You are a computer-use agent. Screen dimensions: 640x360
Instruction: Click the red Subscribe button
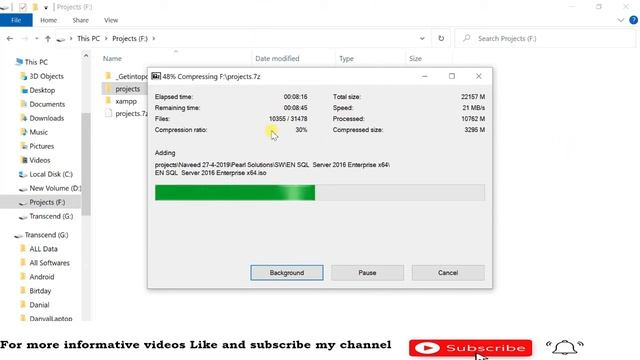(471, 348)
